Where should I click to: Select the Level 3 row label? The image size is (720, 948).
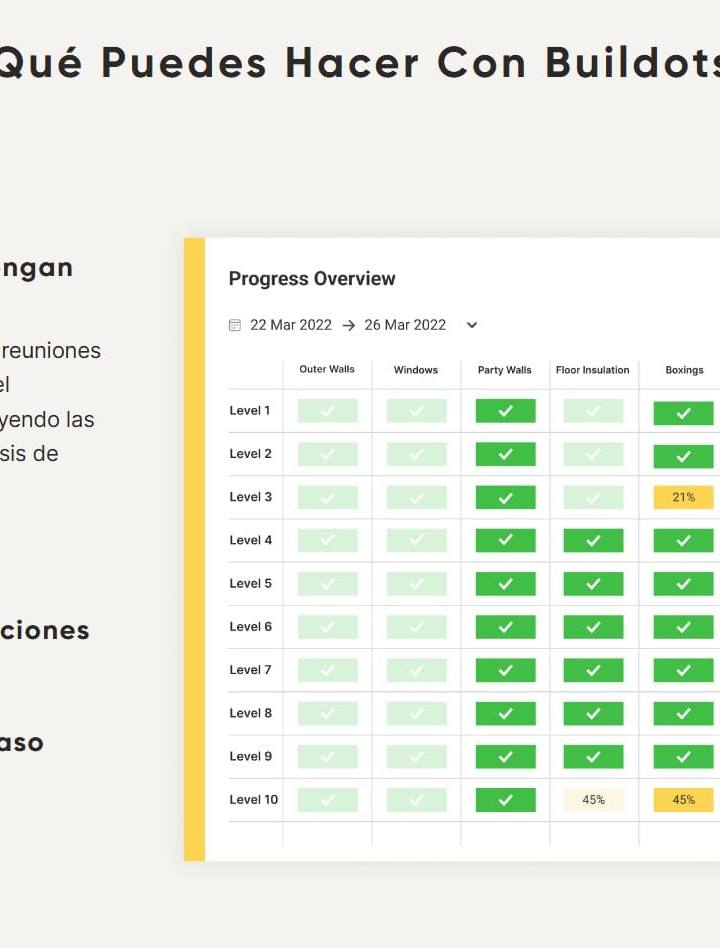250,497
